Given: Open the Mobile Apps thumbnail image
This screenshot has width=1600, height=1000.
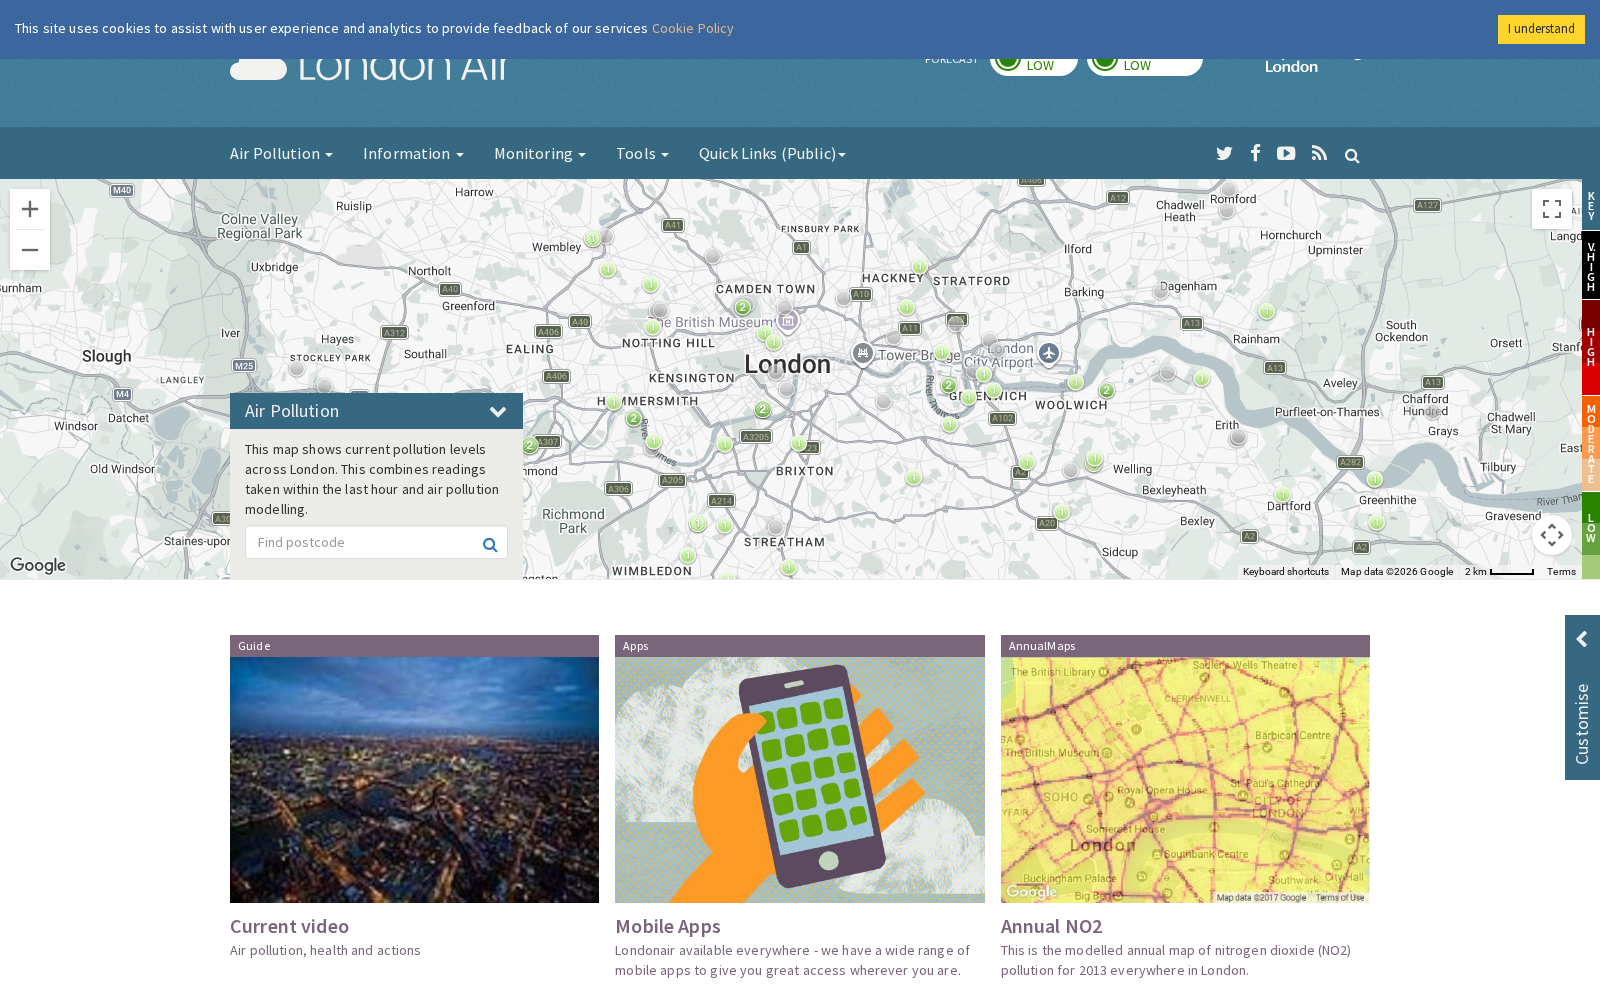Looking at the screenshot, I should coord(800,780).
